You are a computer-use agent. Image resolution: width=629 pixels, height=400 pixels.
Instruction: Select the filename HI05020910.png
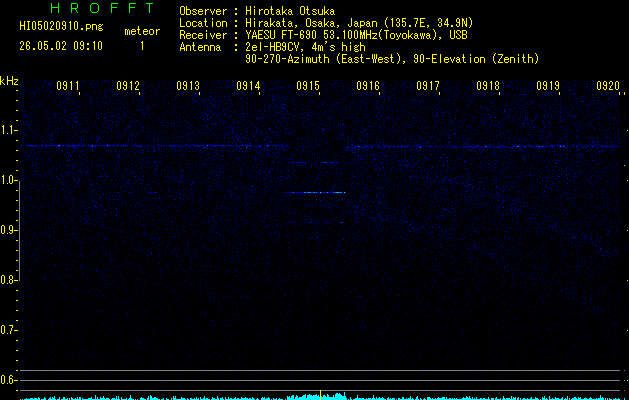(61, 27)
